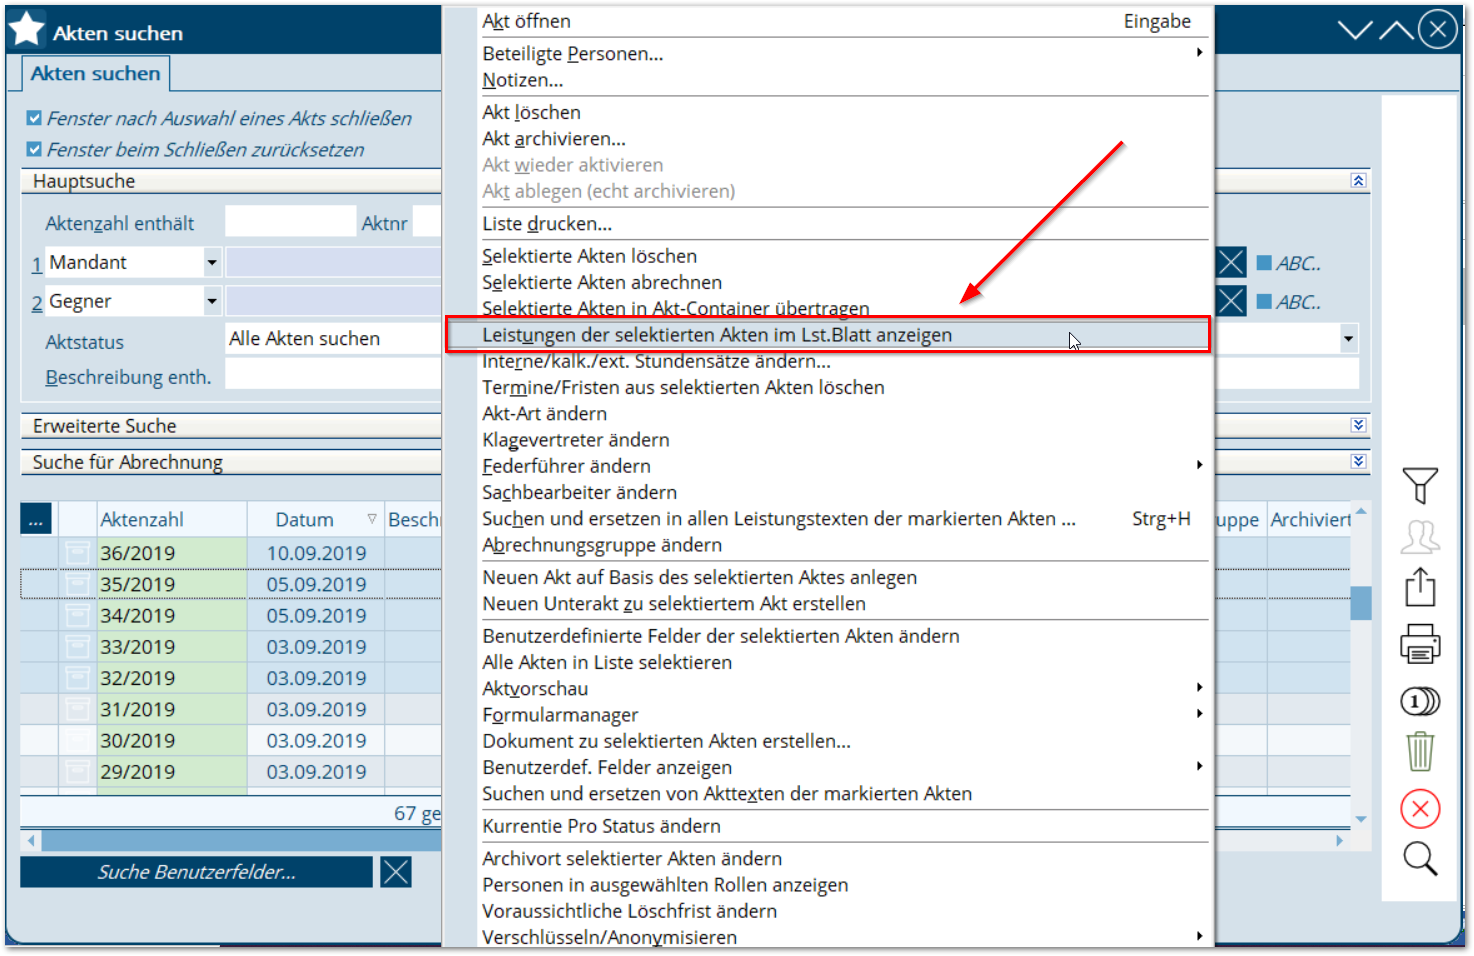Click the printer icon in right sidebar
1474x956 pixels.
click(1420, 644)
